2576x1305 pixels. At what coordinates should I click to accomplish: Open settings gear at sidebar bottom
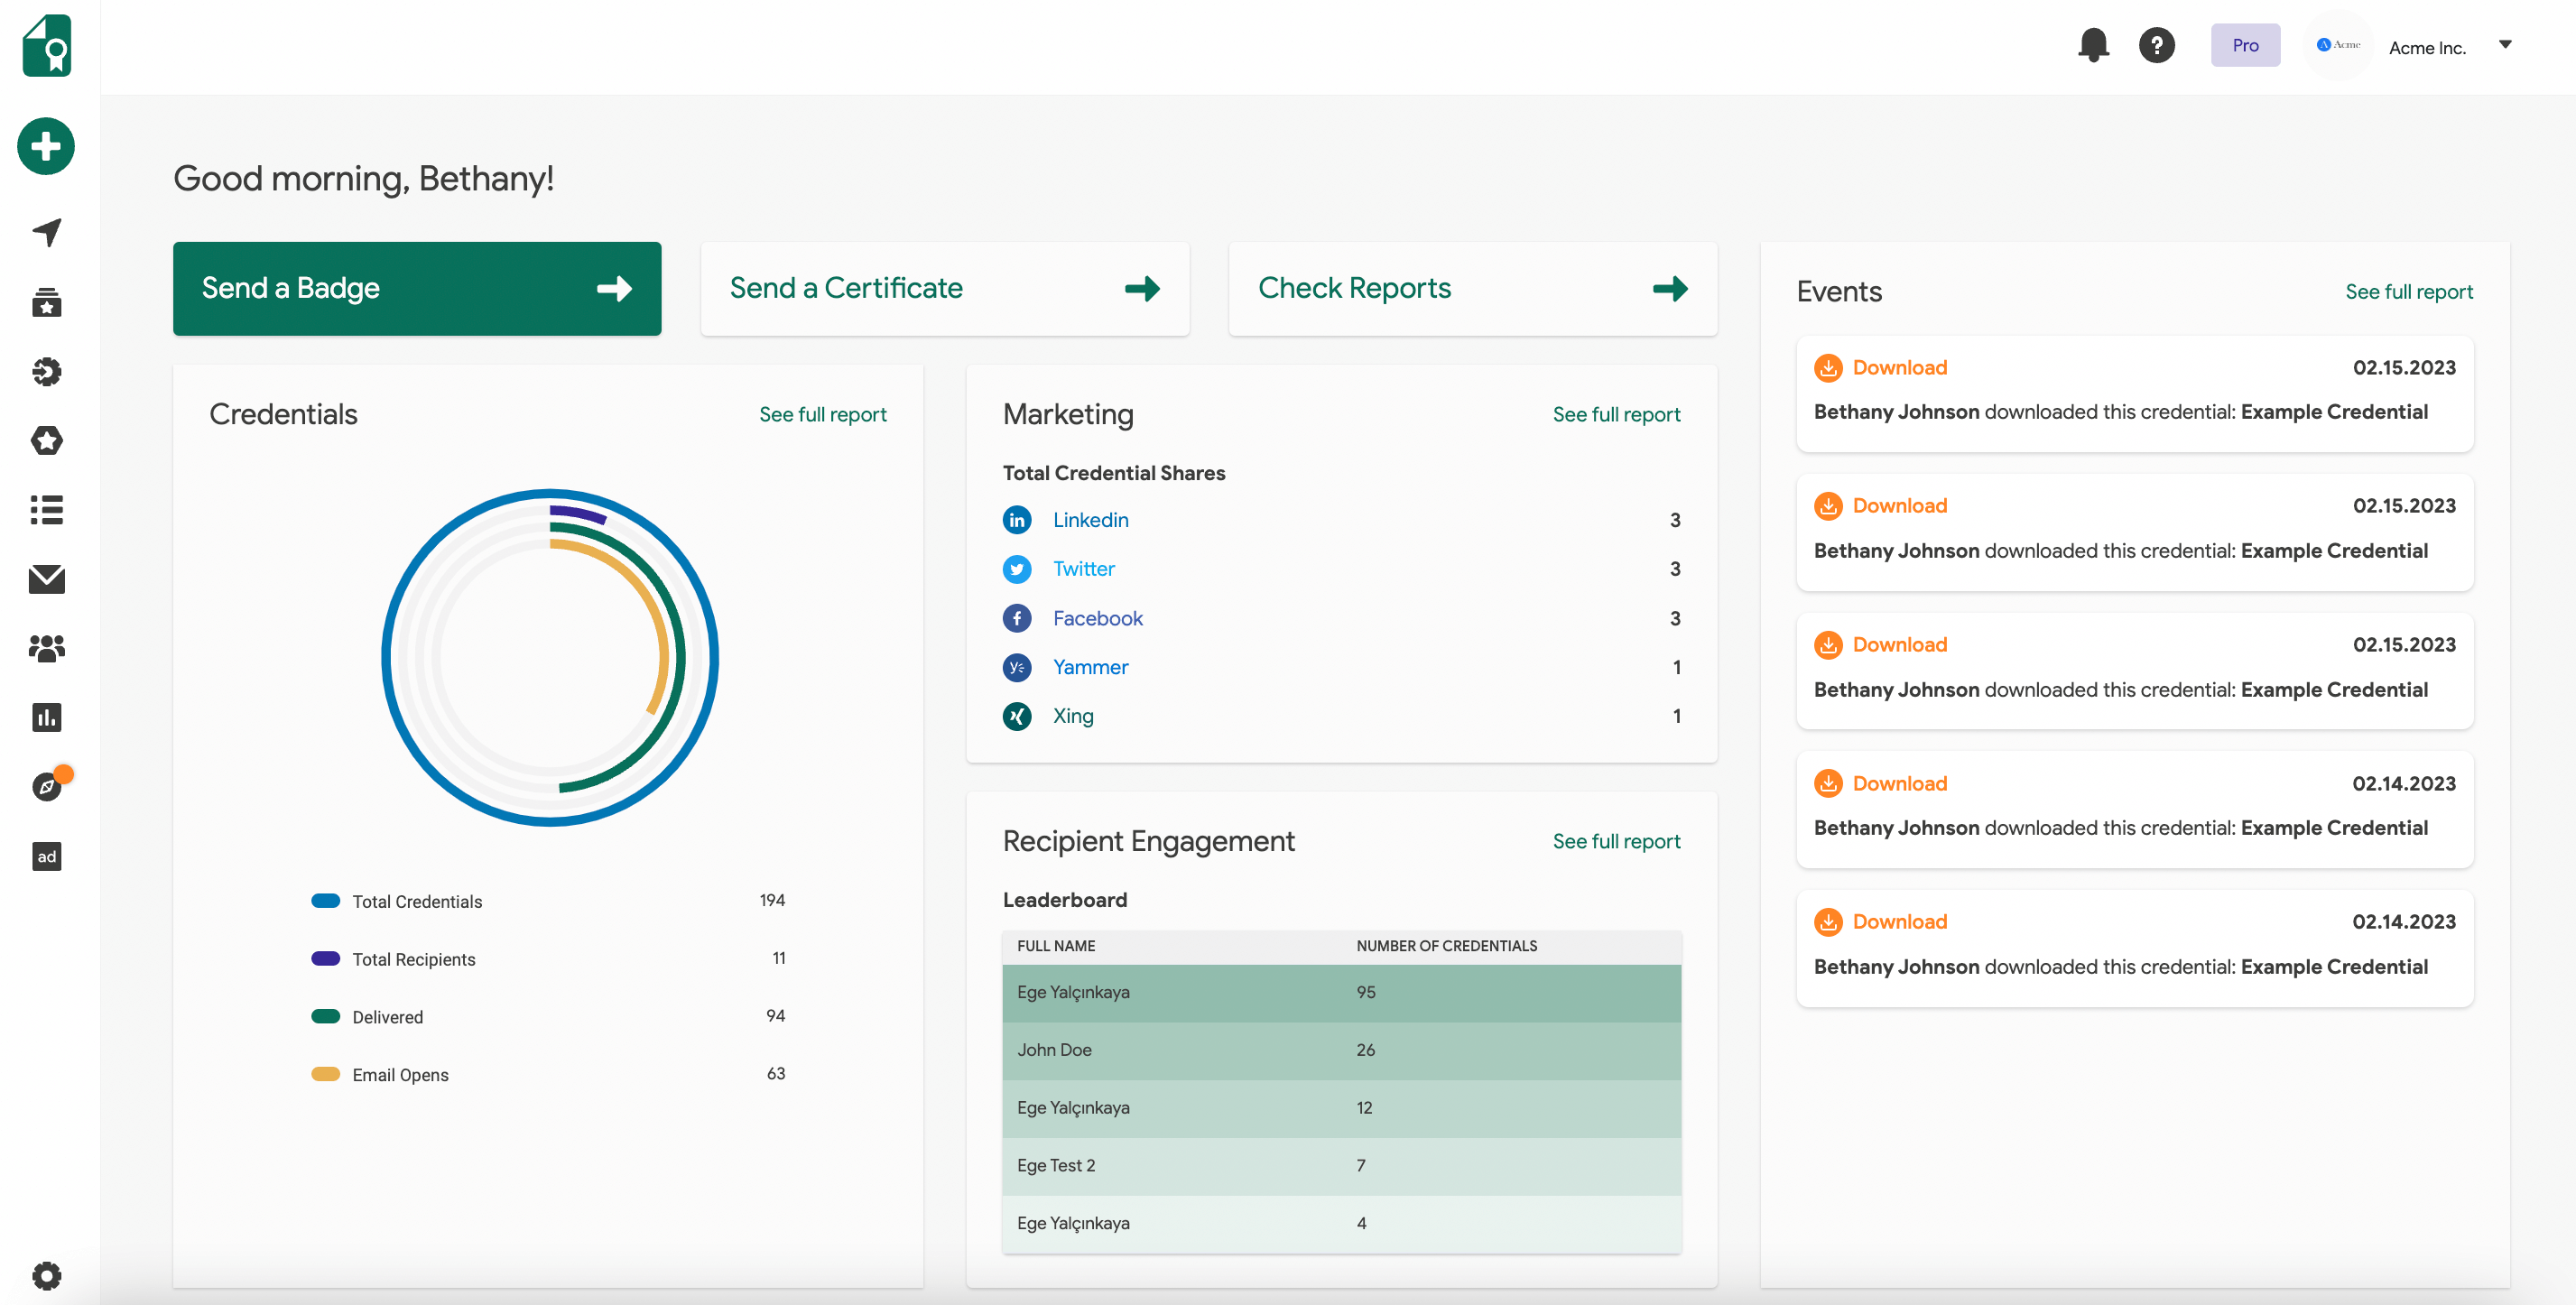(x=46, y=1275)
